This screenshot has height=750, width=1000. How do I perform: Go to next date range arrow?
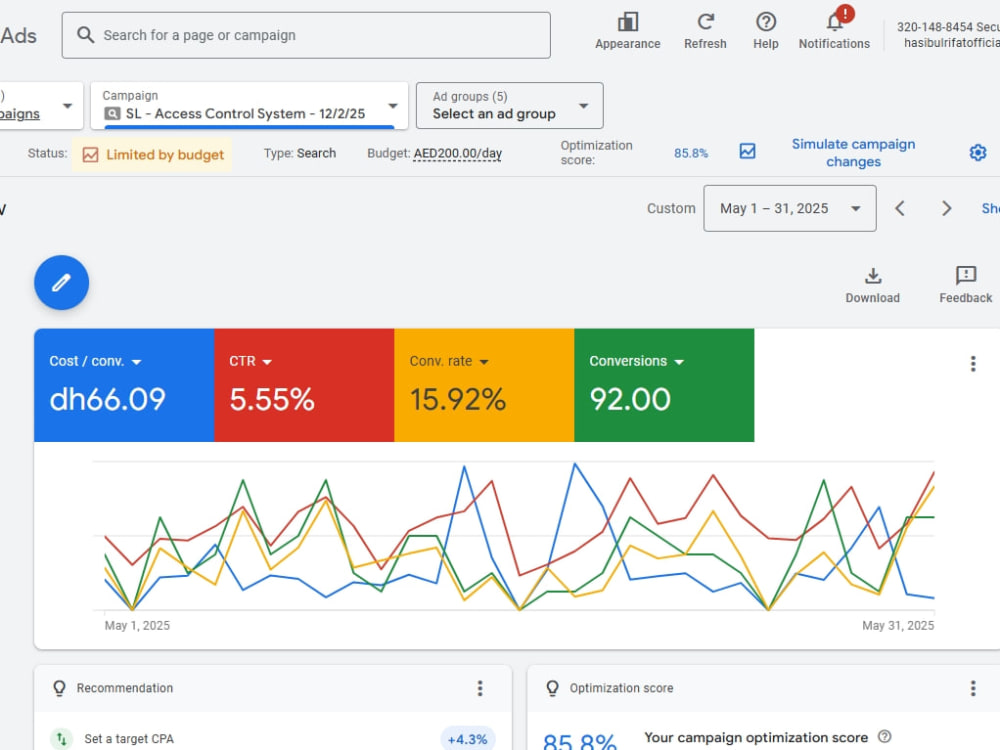946,209
